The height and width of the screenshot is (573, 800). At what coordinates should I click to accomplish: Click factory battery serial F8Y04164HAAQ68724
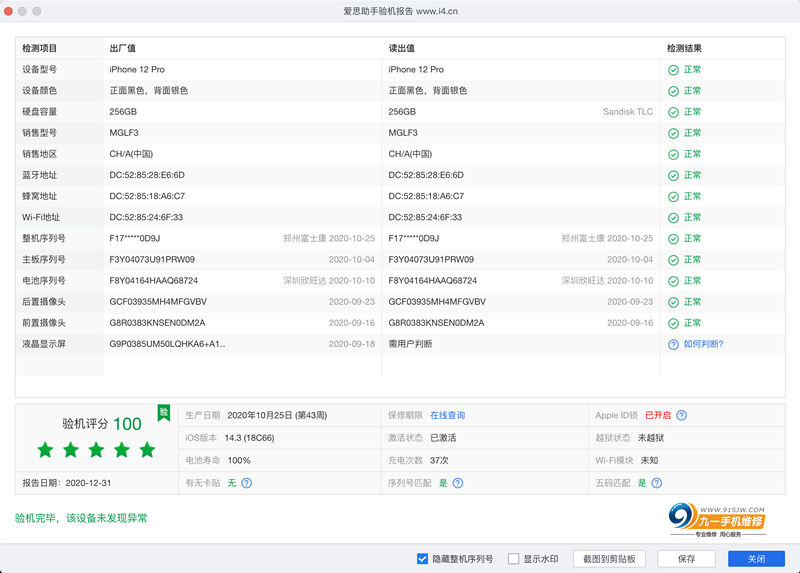coord(154,281)
